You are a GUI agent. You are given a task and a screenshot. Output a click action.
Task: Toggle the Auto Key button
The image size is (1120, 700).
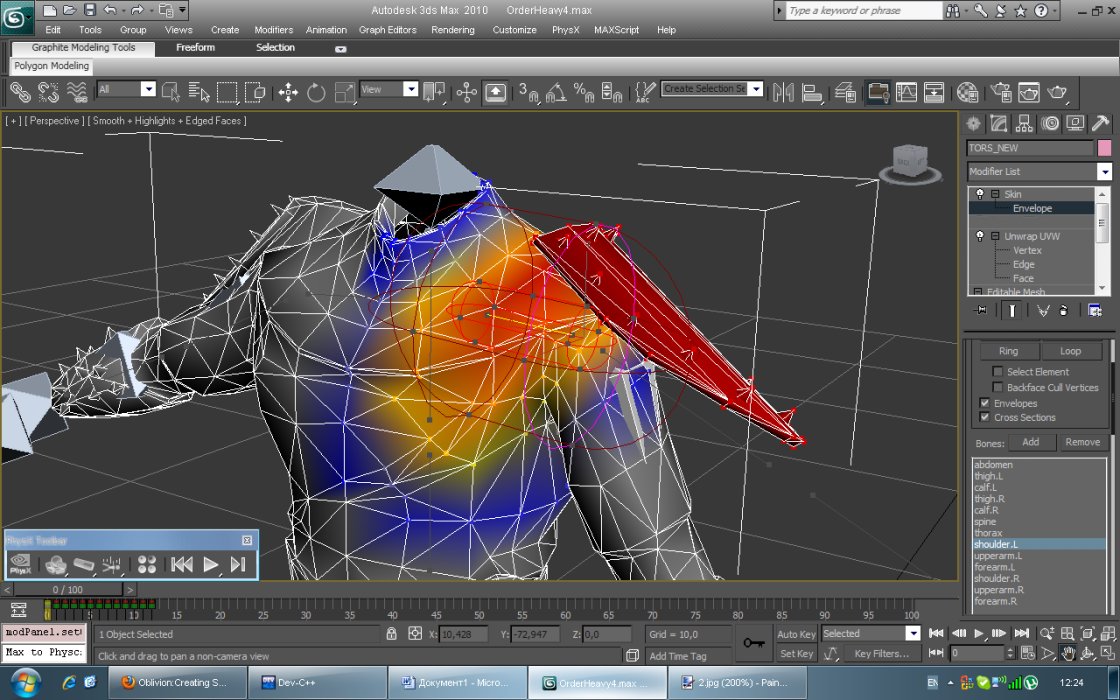(796, 634)
